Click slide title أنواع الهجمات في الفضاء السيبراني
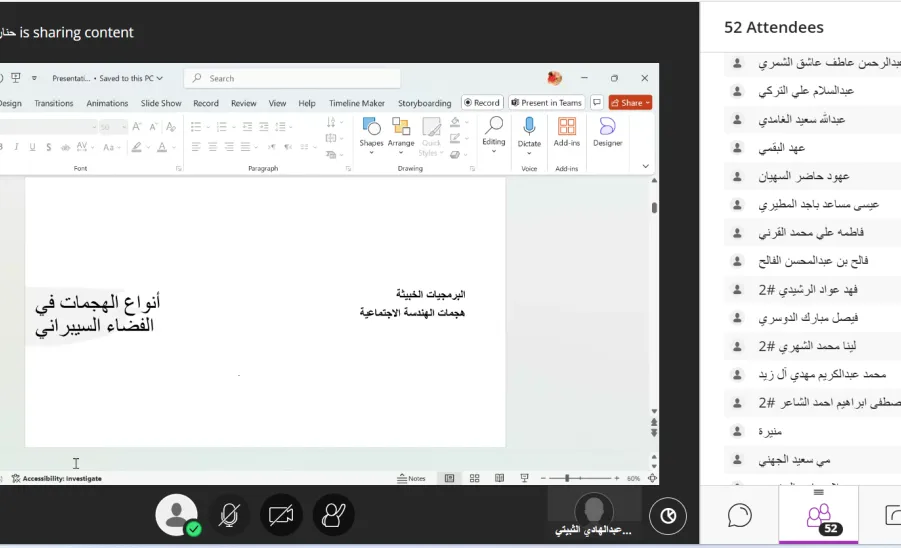This screenshot has width=901, height=548. 97,314
